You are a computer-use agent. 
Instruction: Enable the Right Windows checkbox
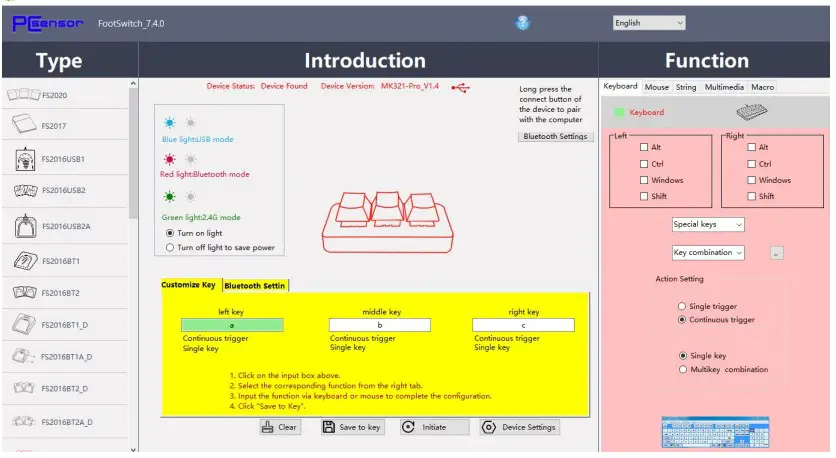coord(752,180)
